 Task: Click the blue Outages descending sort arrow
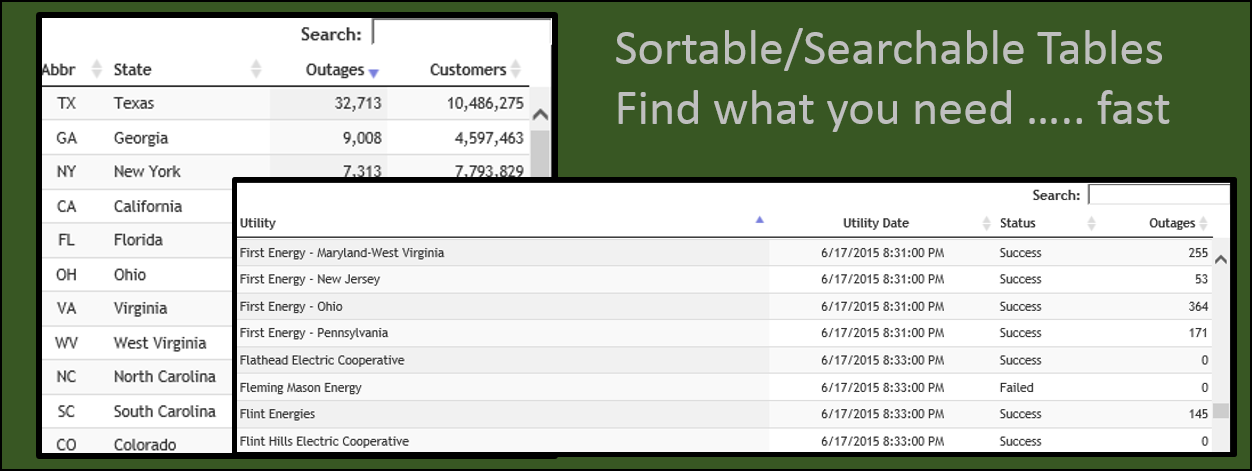pyautogui.click(x=373, y=72)
